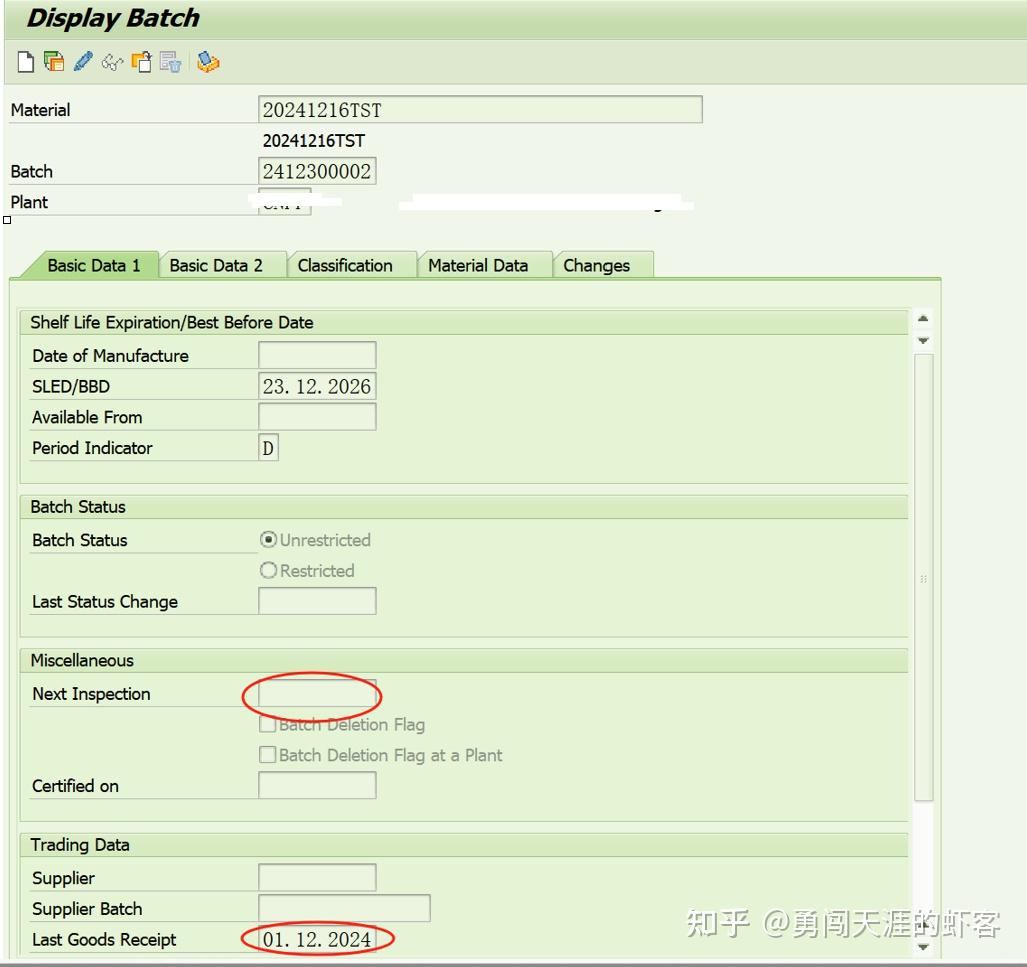
Task: Select the Unrestricted batch status option
Action: pos(268,540)
